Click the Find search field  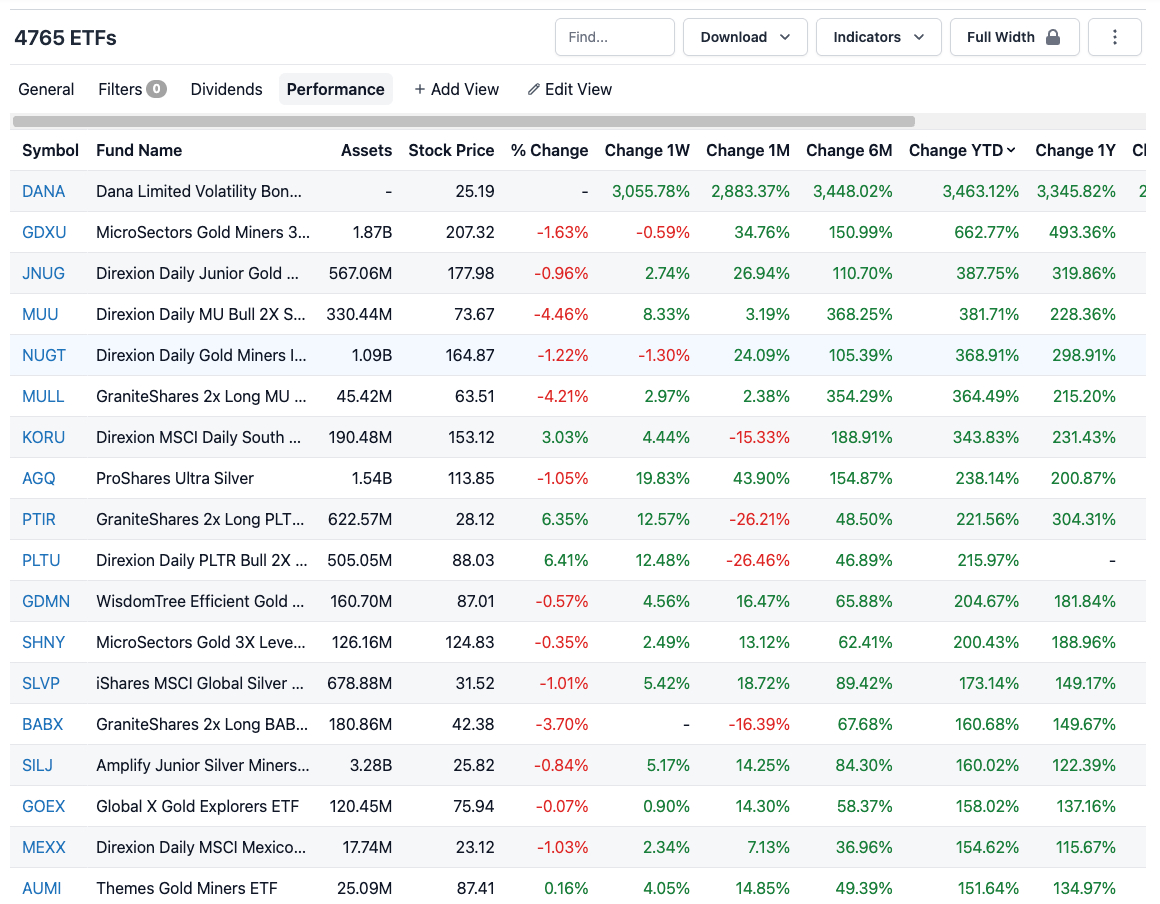614,37
